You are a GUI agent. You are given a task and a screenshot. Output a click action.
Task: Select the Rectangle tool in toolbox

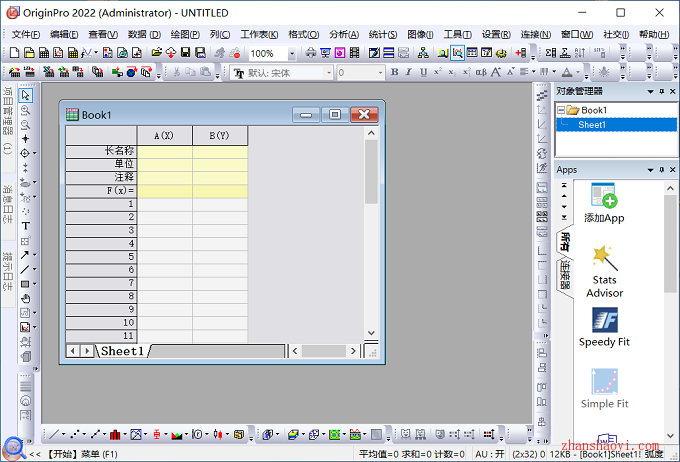[25, 284]
